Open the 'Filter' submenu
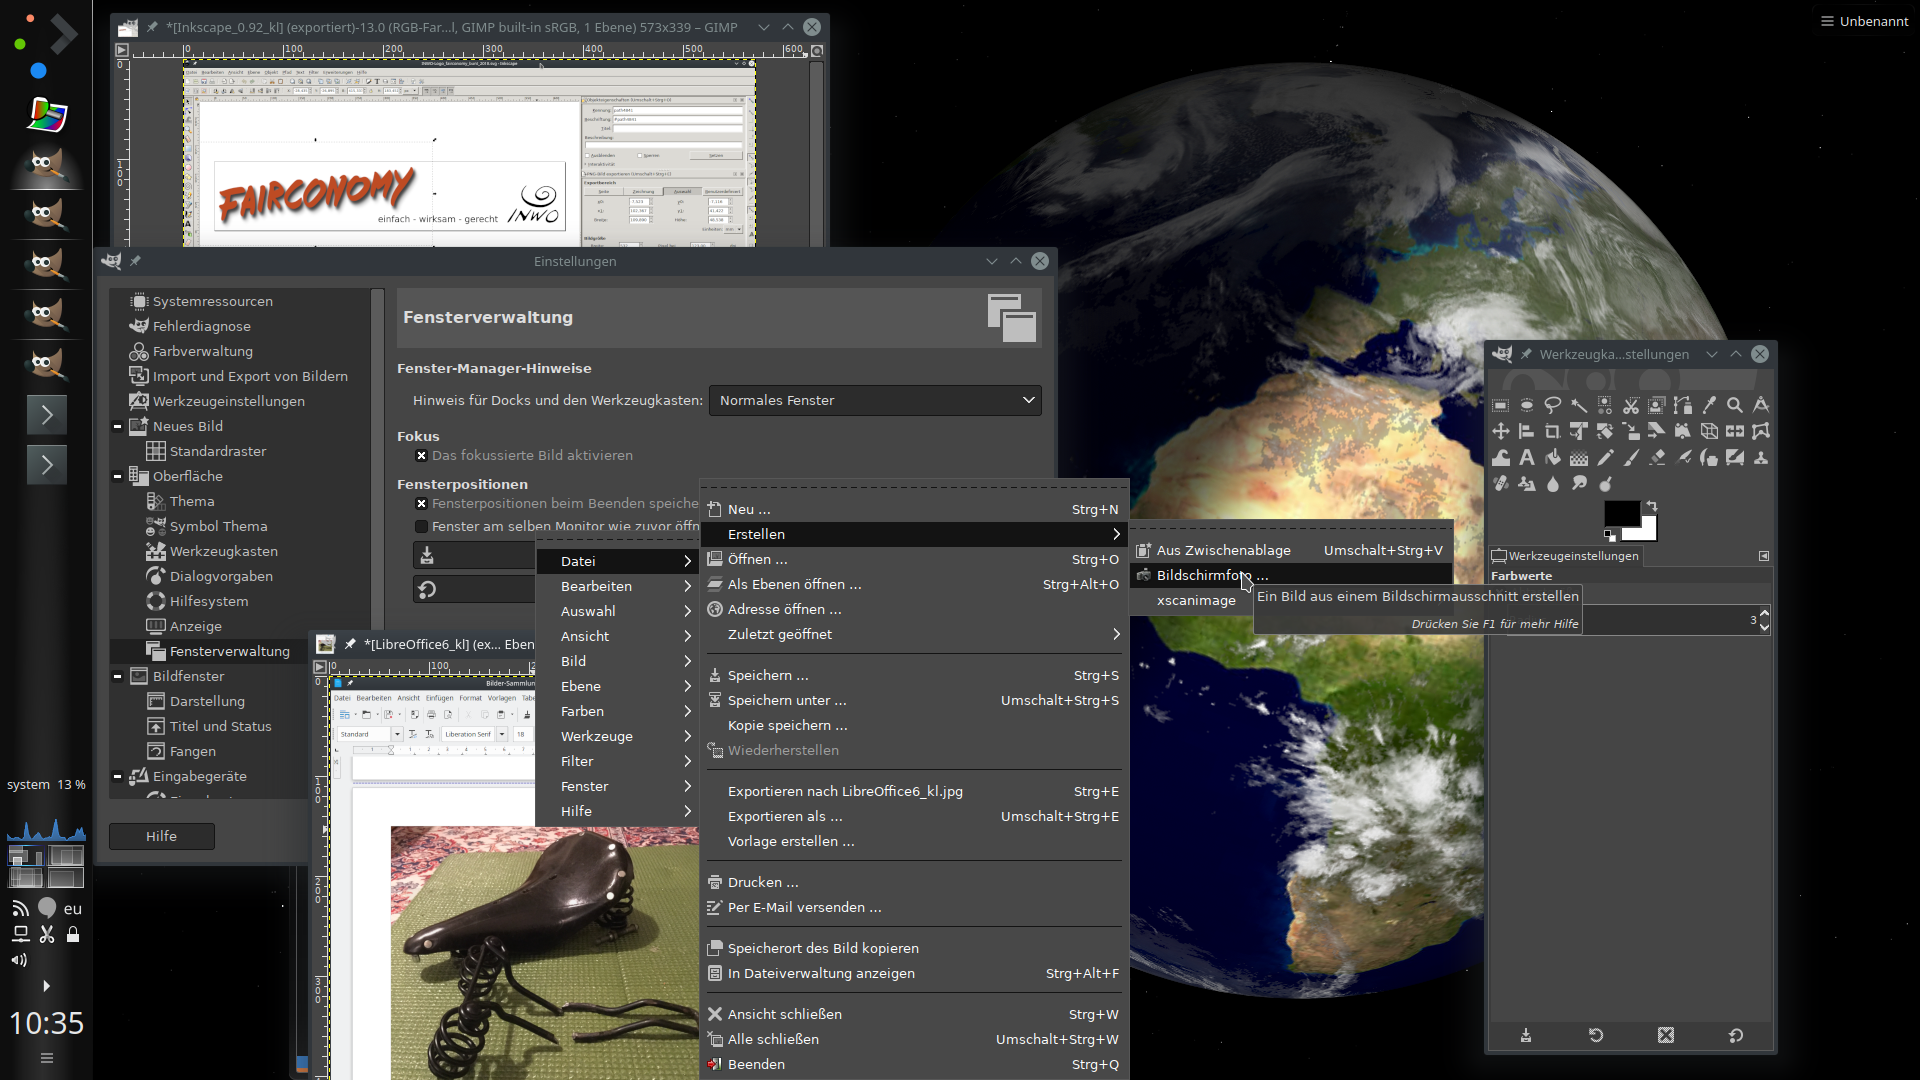Viewport: 1920px width, 1080px height. pos(617,762)
